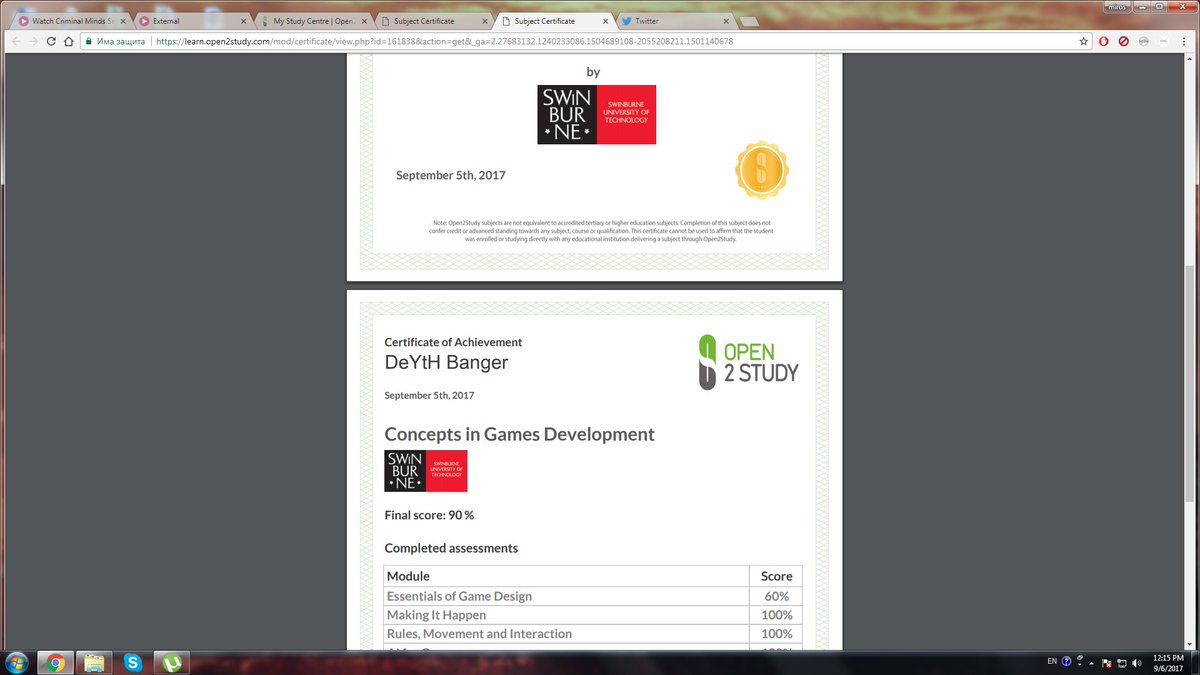Open uTorrent from the taskbar

tap(172, 662)
